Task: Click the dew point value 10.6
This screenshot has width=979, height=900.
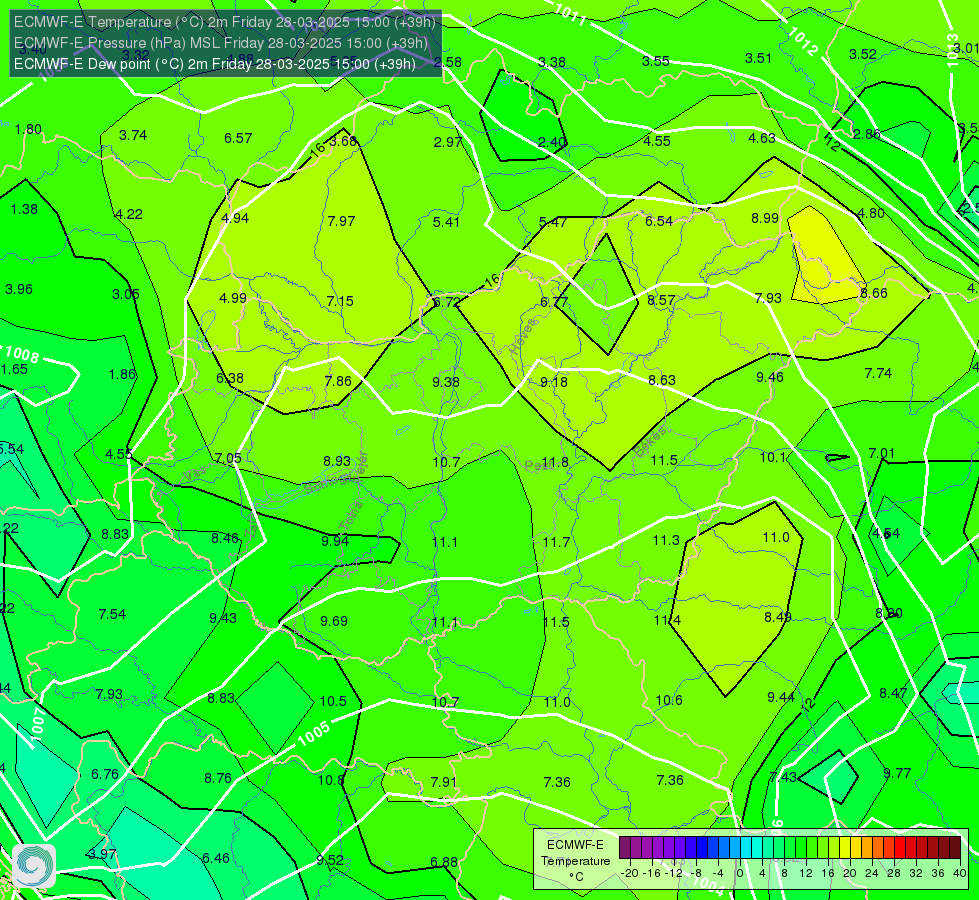Action: pyautogui.click(x=669, y=700)
